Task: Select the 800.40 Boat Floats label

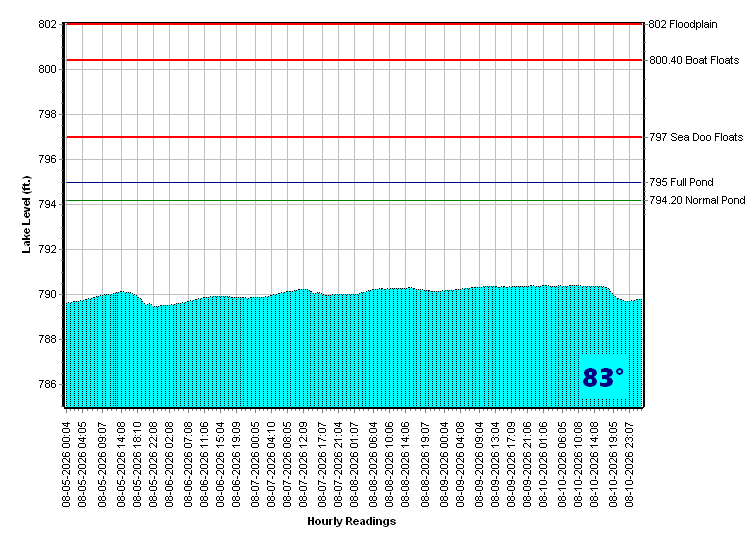Action: click(694, 60)
